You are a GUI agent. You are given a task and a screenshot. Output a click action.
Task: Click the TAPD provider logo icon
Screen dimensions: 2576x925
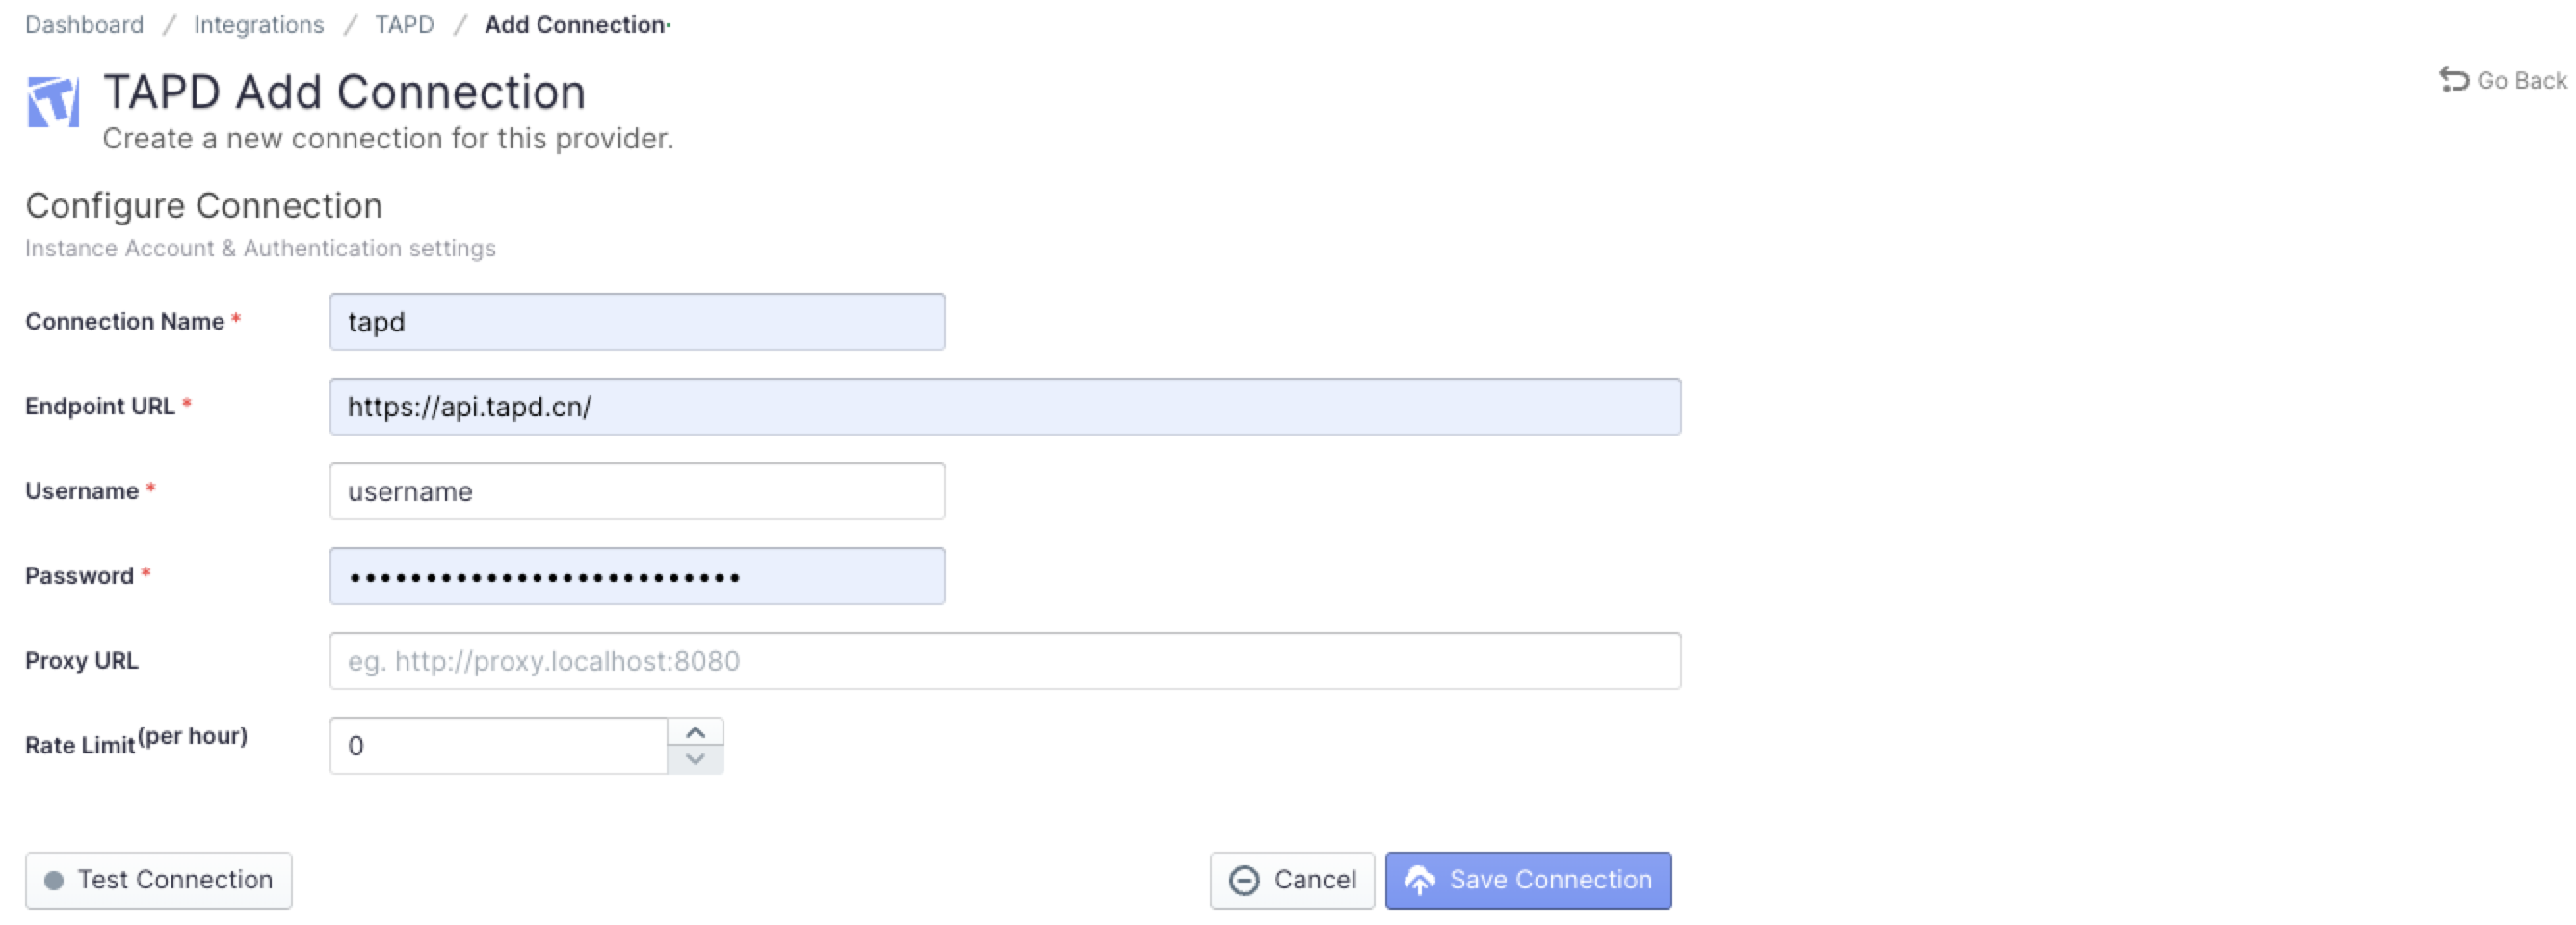tap(52, 100)
